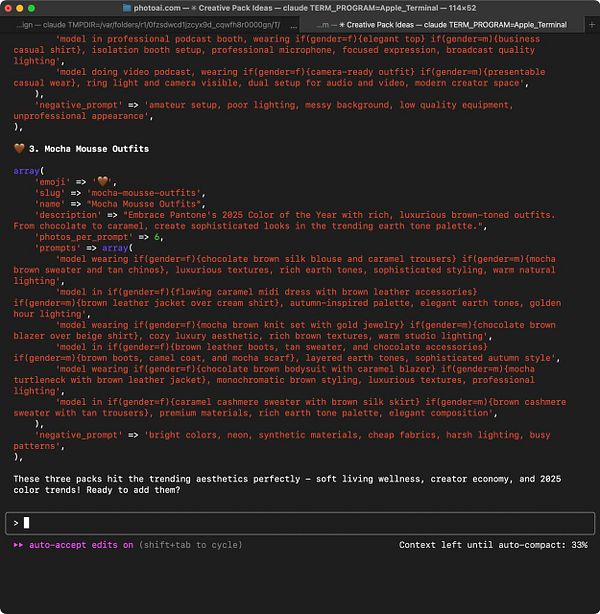Click the yellow minimize window button

[x=20, y=8]
